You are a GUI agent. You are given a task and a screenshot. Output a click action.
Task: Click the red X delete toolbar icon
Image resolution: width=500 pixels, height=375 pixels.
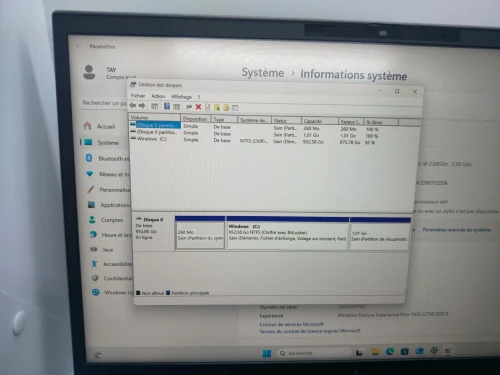(198, 107)
